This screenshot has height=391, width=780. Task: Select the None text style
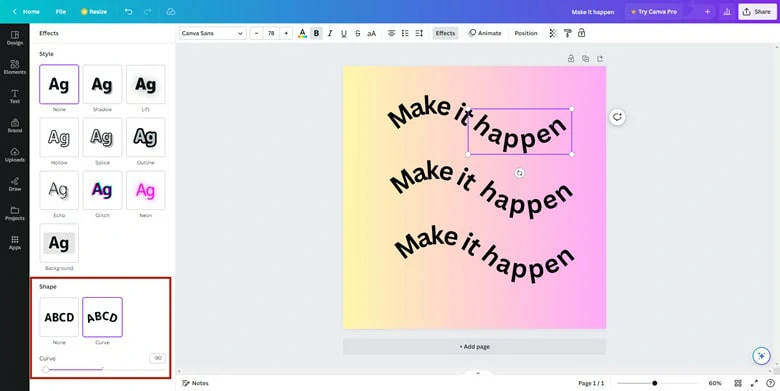pos(59,84)
